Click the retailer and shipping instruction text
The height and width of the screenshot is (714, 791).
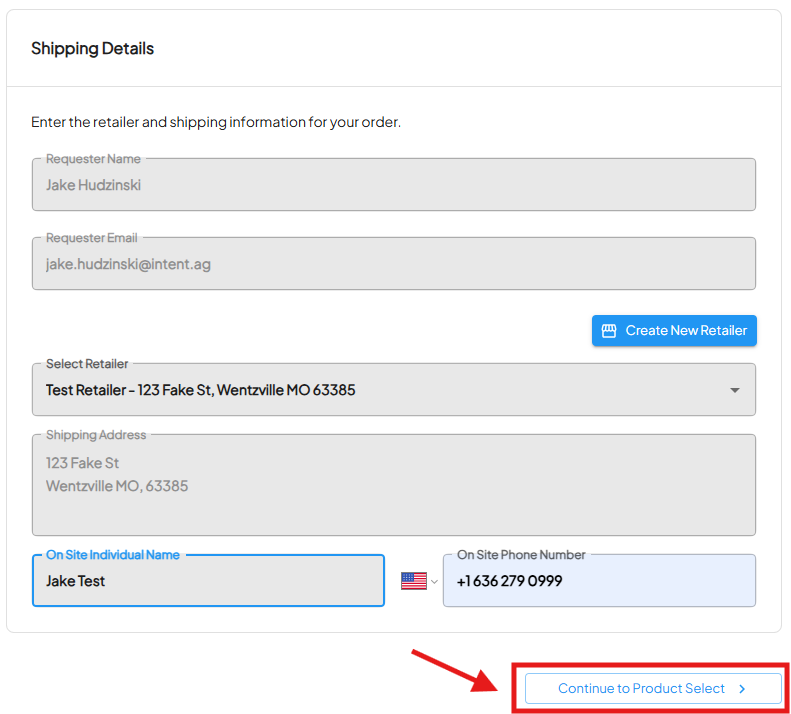[x=216, y=122]
